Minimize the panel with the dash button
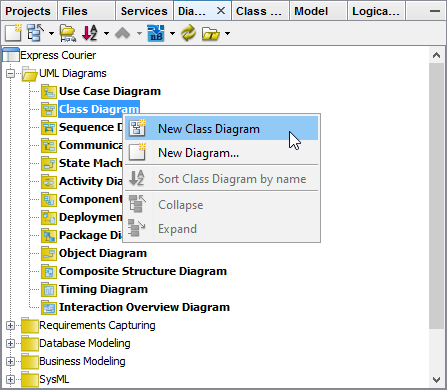 tap(435, 11)
